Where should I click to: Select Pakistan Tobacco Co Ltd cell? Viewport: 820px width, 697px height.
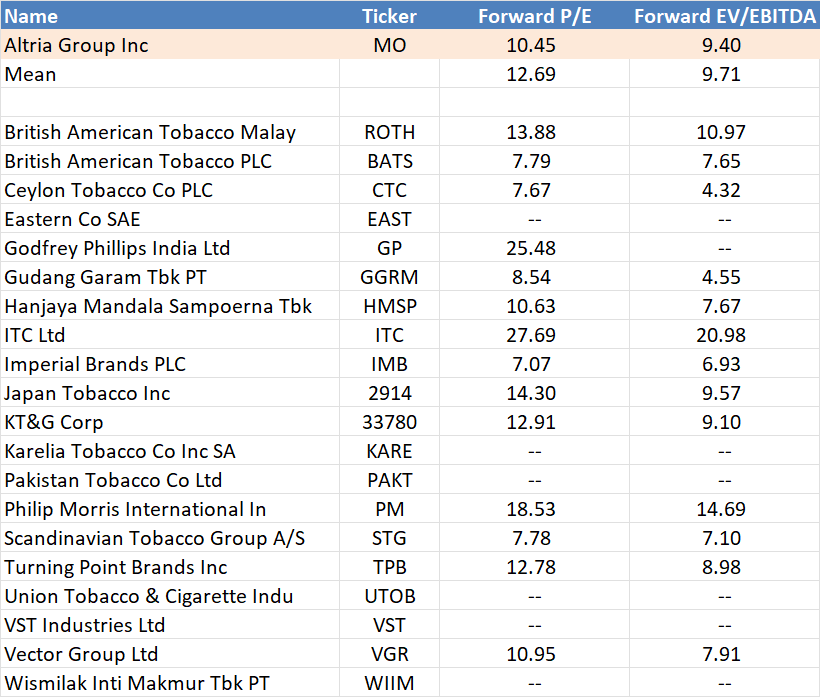[x=170, y=480]
